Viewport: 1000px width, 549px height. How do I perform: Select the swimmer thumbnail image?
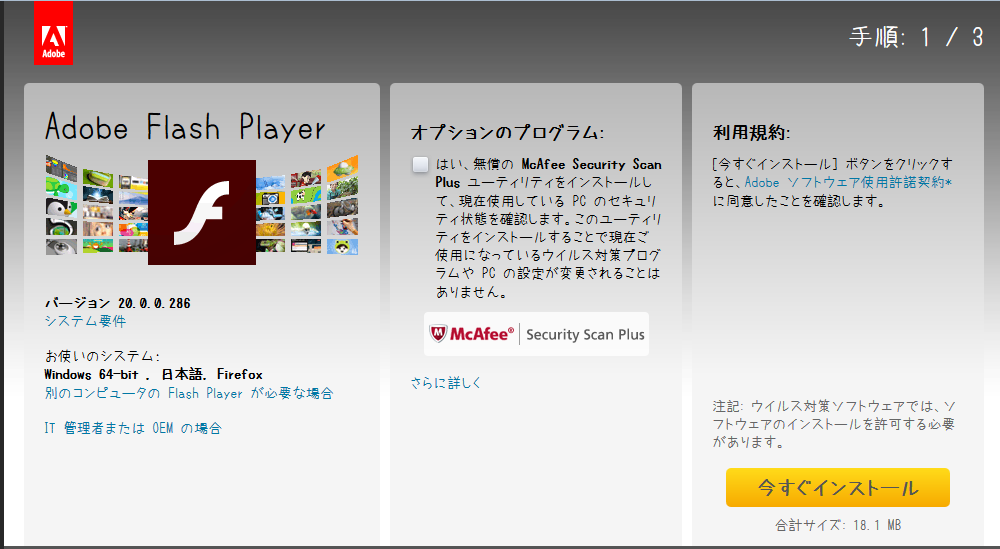tap(306, 229)
